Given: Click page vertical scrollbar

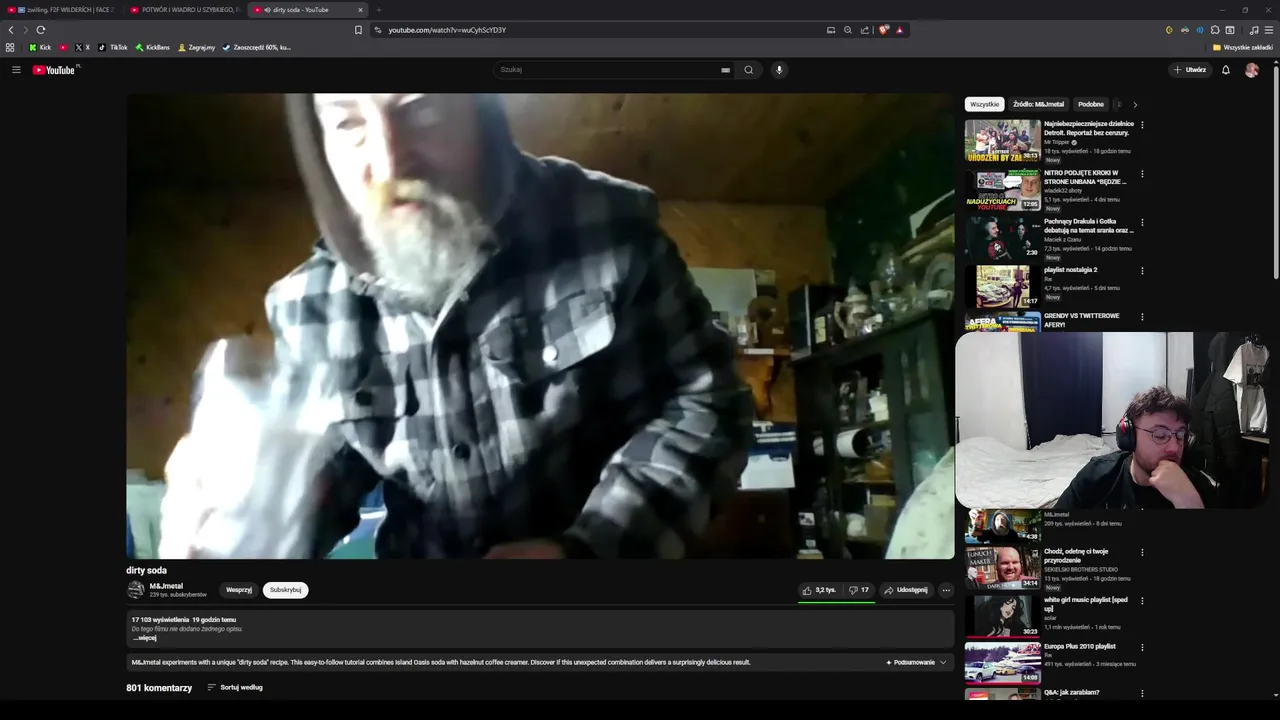Looking at the screenshot, I should tap(1275, 170).
